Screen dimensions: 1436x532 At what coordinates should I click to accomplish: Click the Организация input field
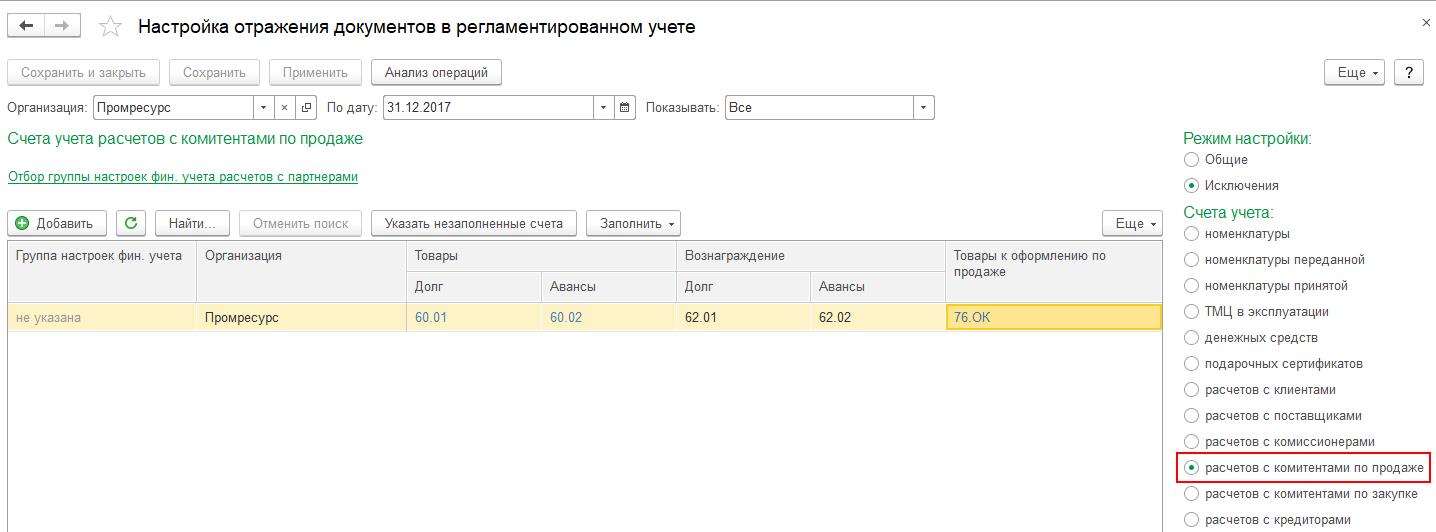[x=173, y=107]
